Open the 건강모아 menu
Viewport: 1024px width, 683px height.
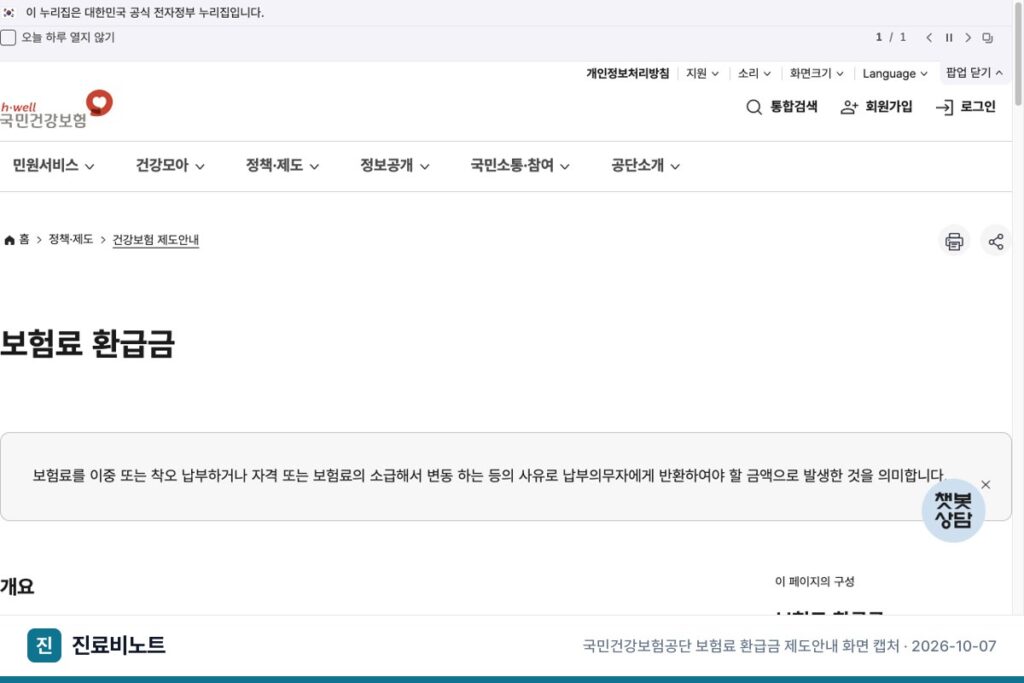[x=170, y=166]
